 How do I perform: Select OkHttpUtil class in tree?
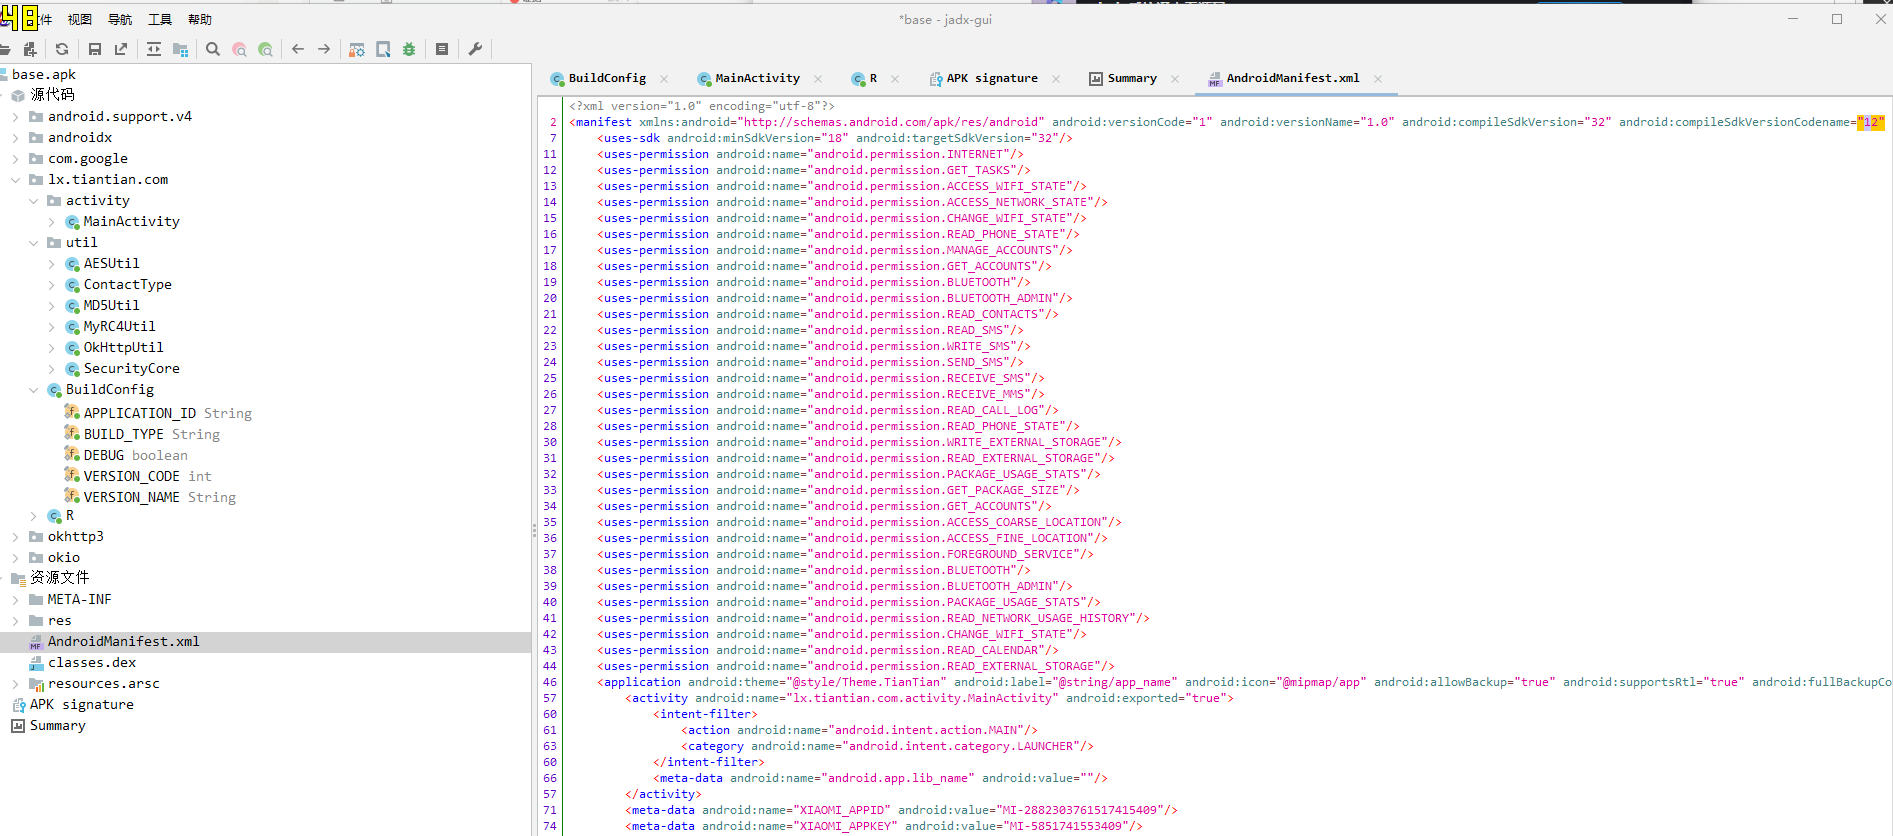(x=123, y=348)
